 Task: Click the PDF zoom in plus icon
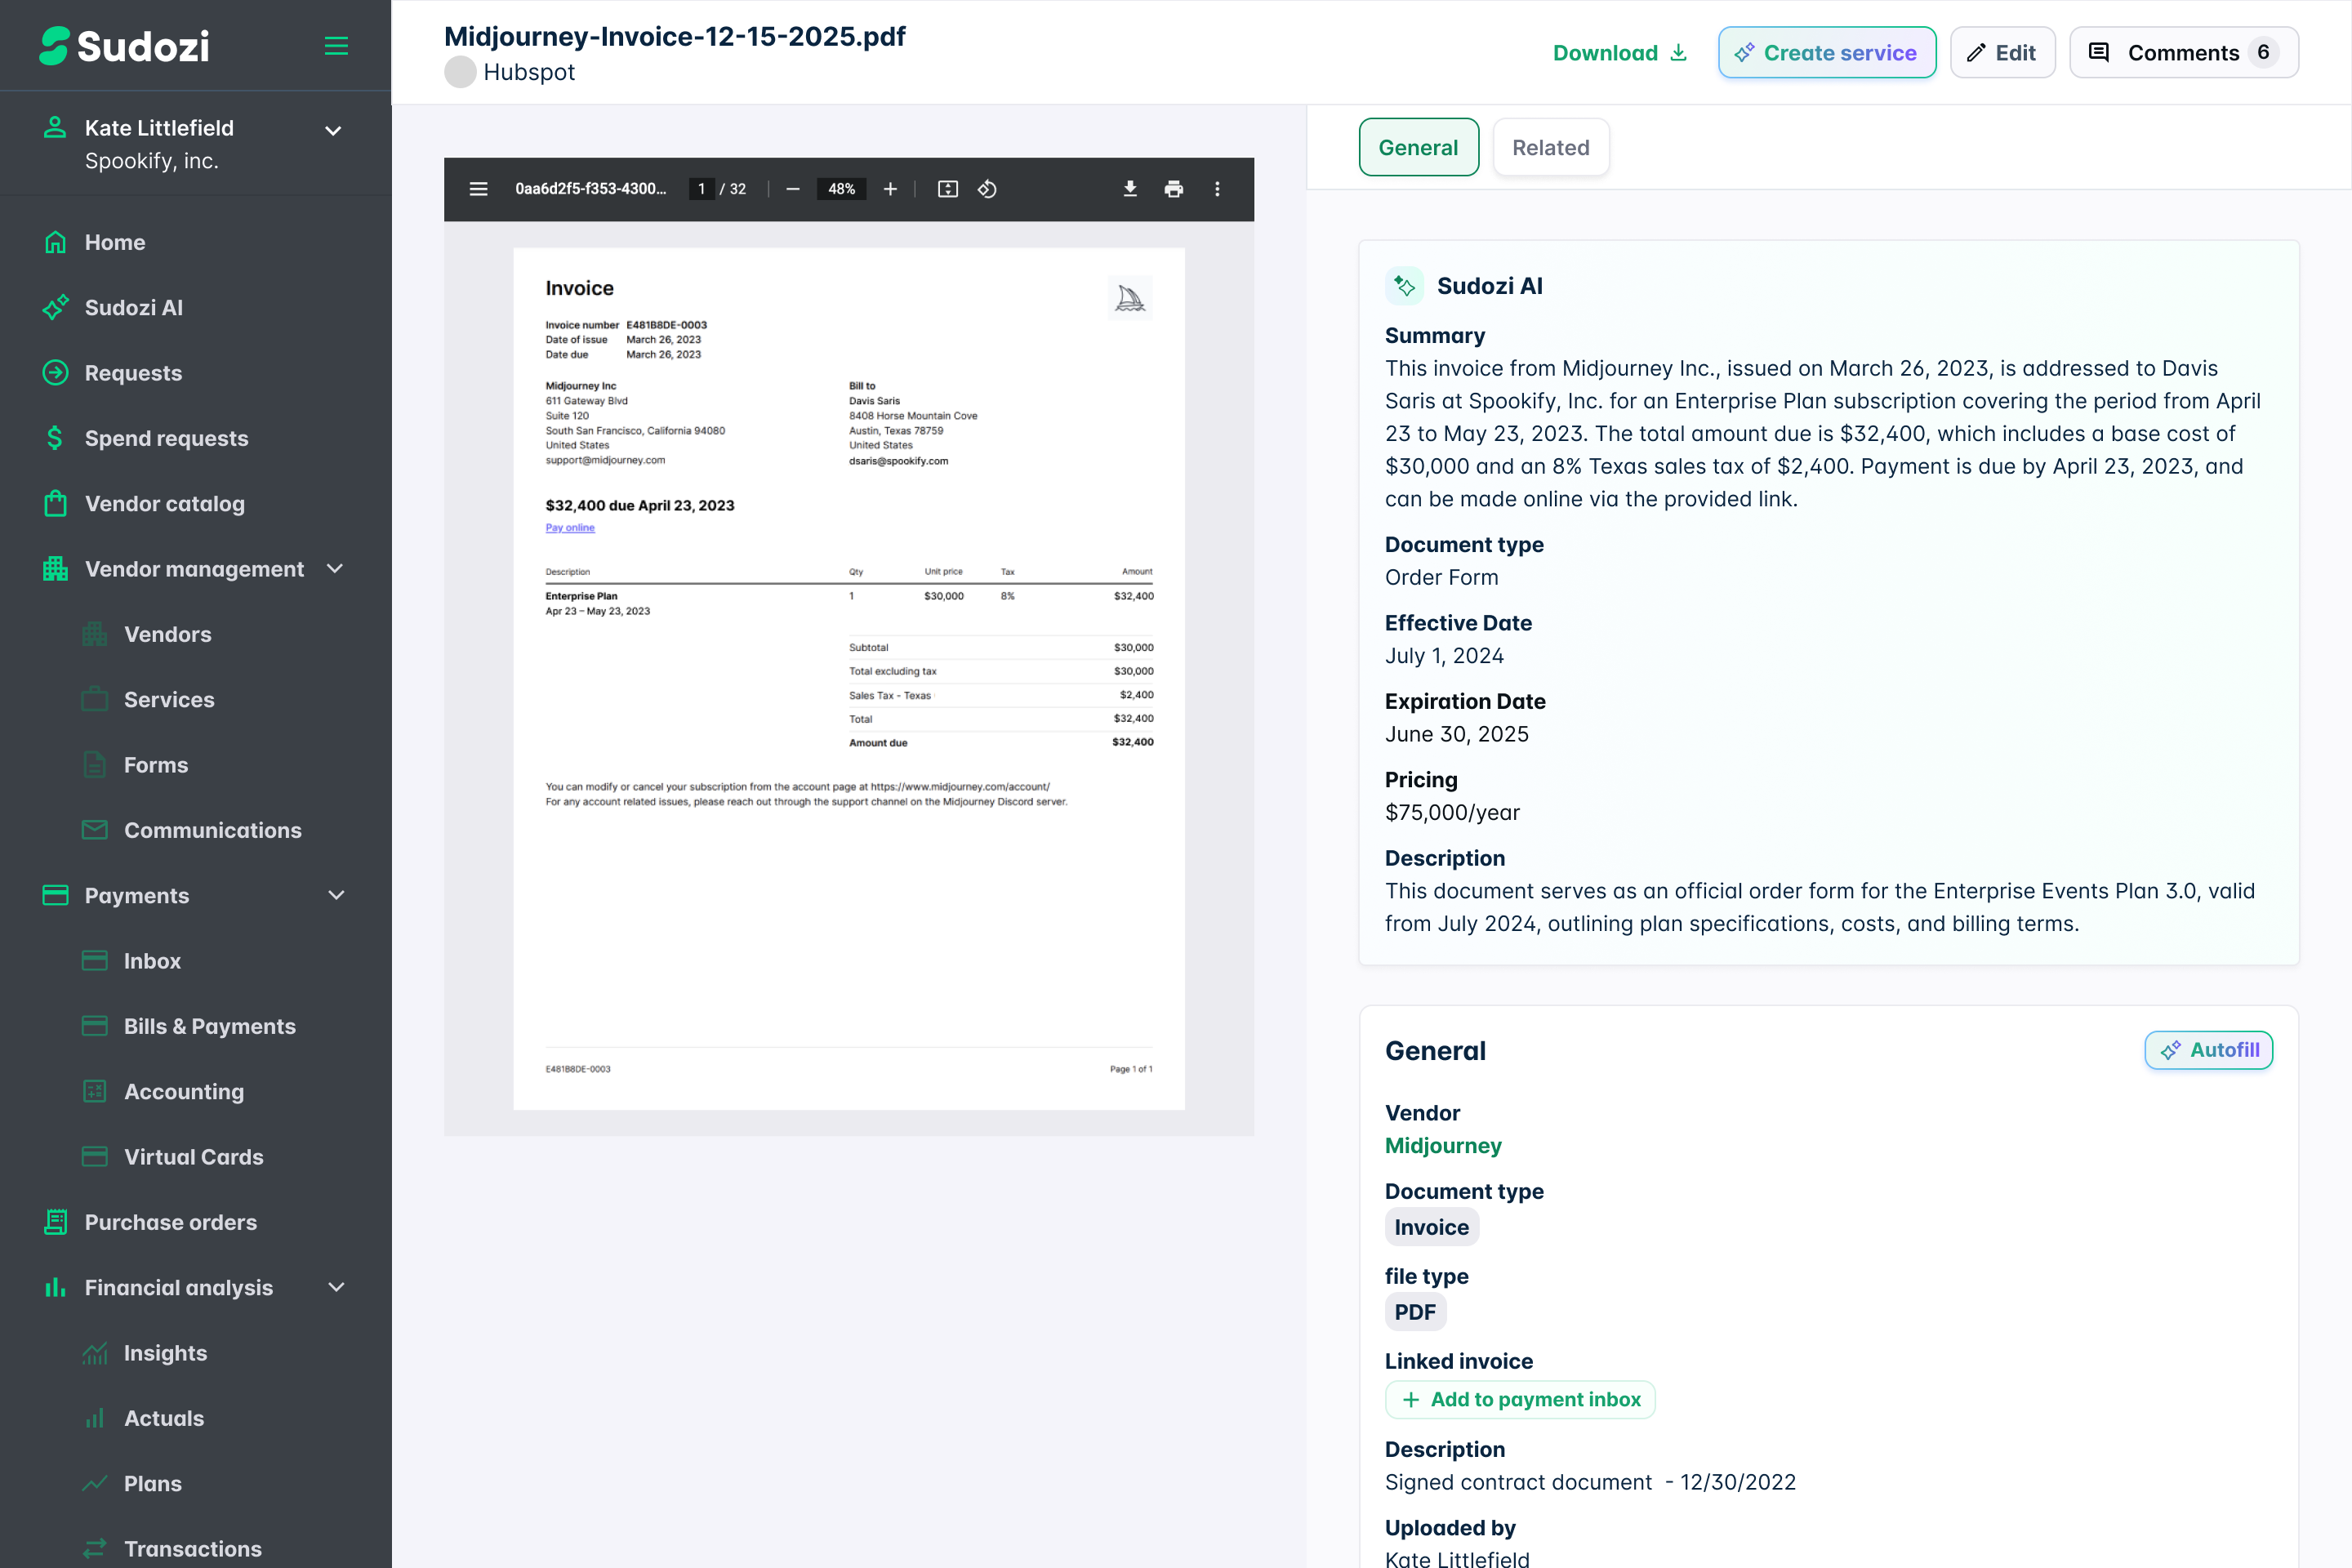pyautogui.click(x=890, y=189)
